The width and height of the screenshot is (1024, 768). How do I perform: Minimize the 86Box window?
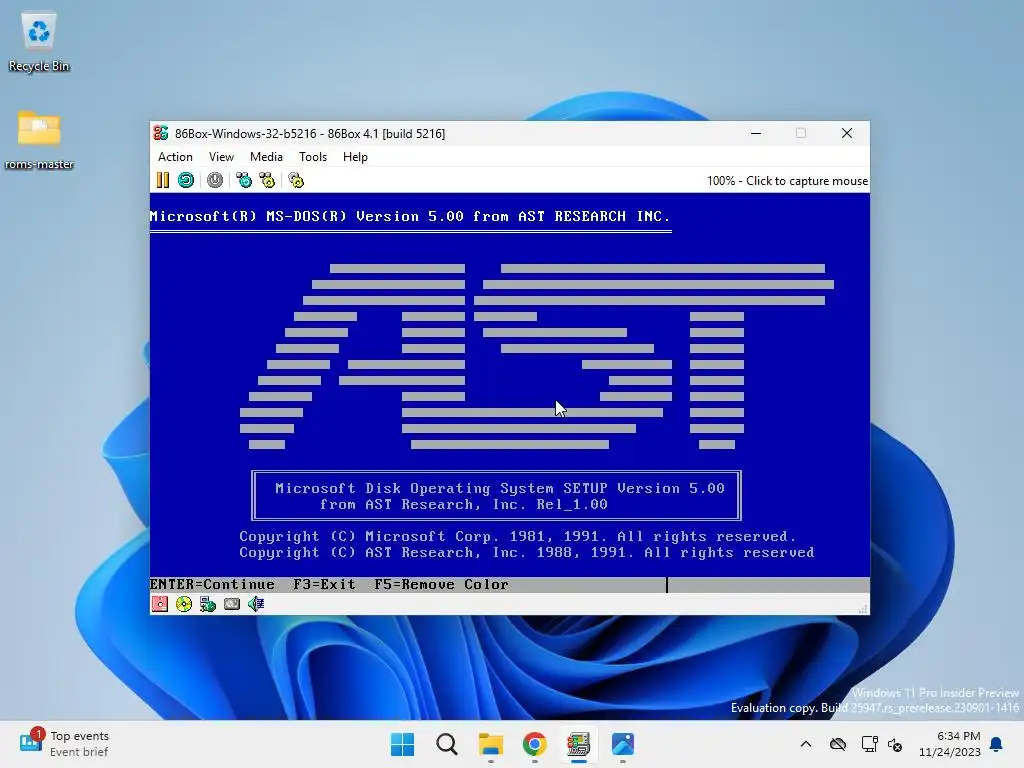click(x=756, y=133)
